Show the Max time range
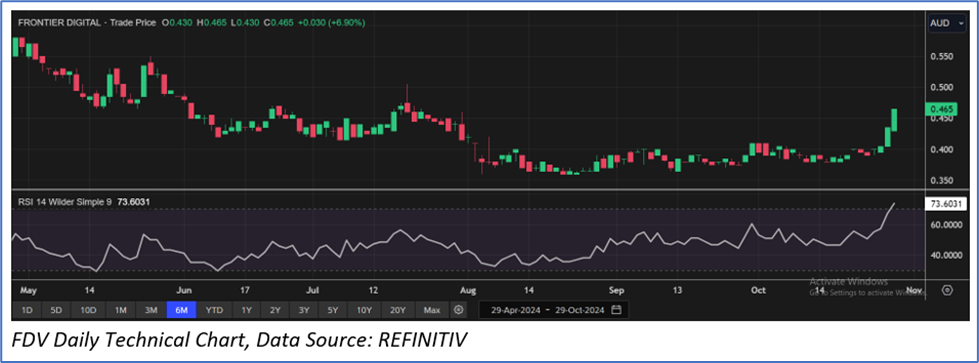 tap(431, 310)
